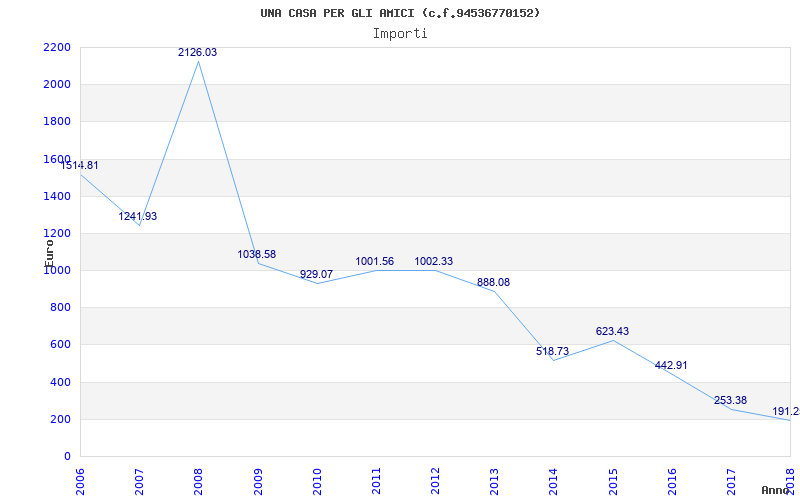Viewport: 800px width, 500px height.
Task: Click the 2012 x-axis year label
Action: tap(435, 481)
